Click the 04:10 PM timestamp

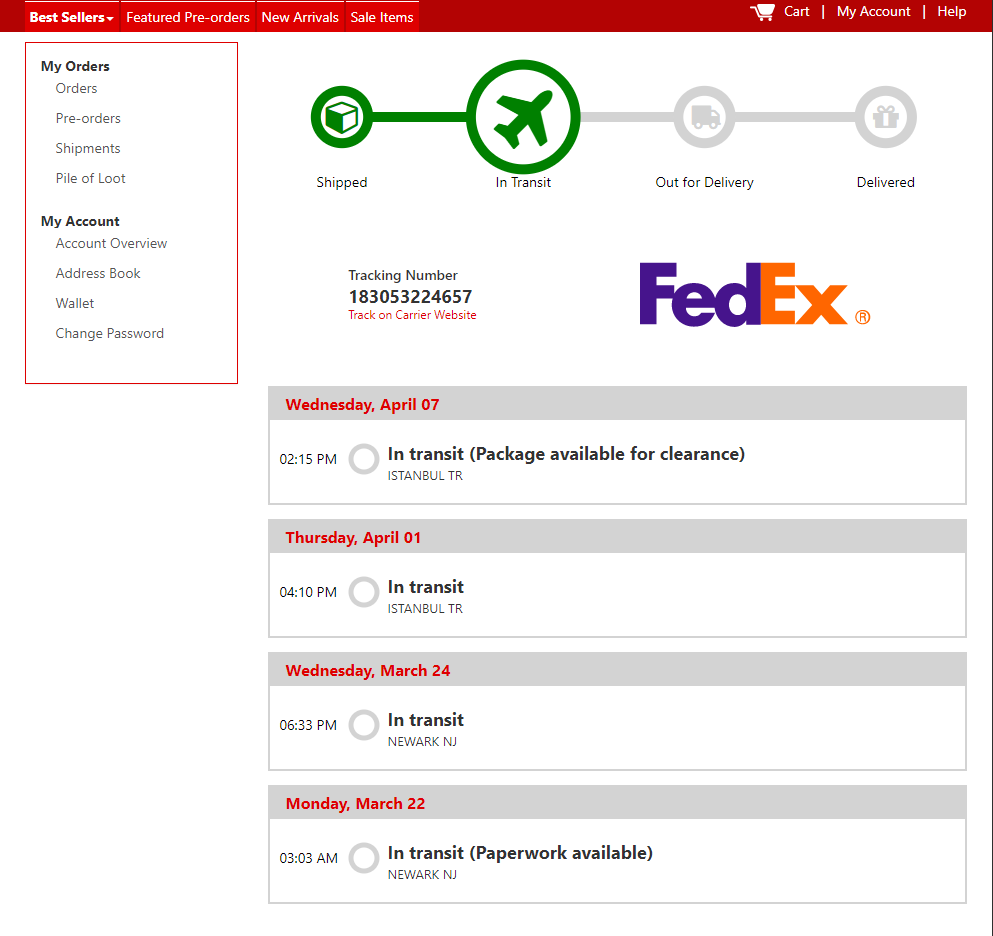pyautogui.click(x=308, y=592)
